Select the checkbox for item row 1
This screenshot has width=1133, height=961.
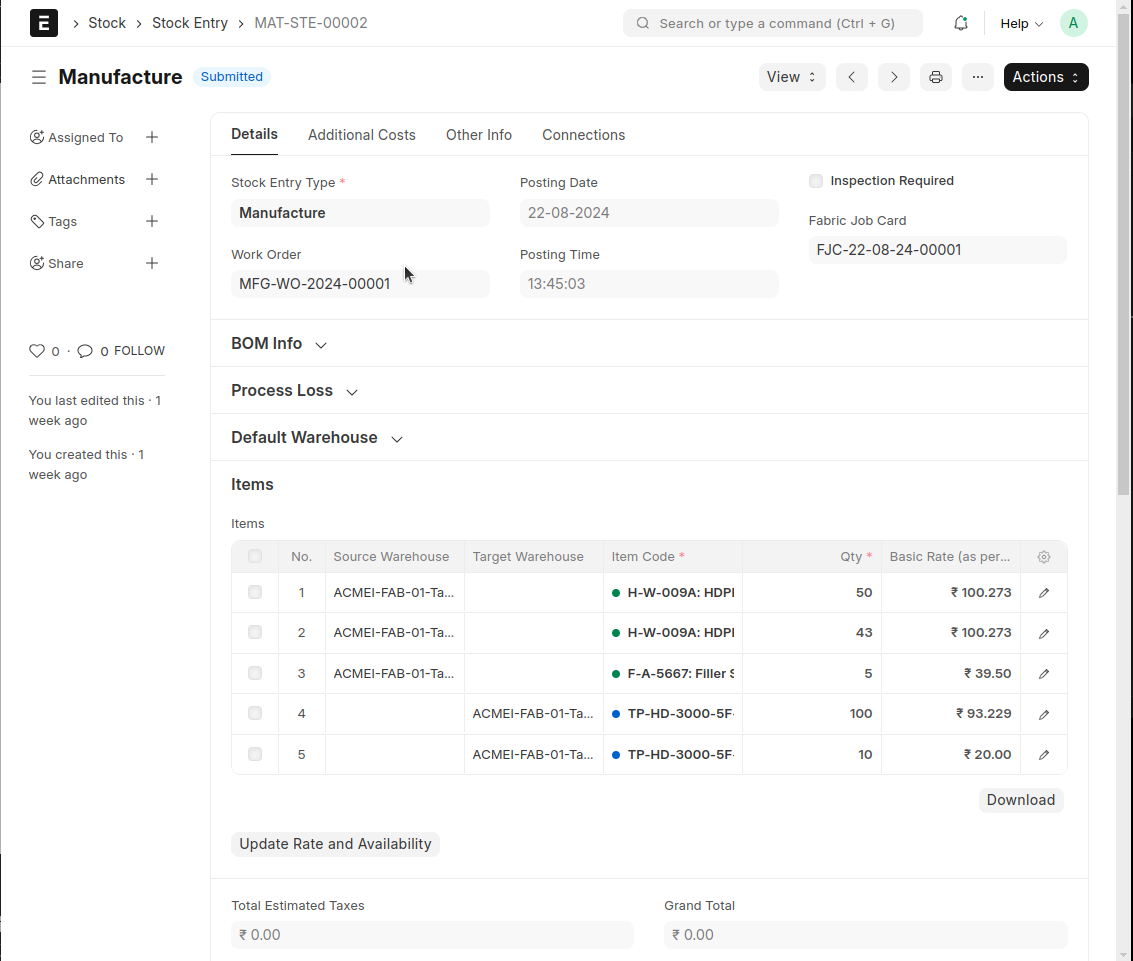[x=255, y=592]
